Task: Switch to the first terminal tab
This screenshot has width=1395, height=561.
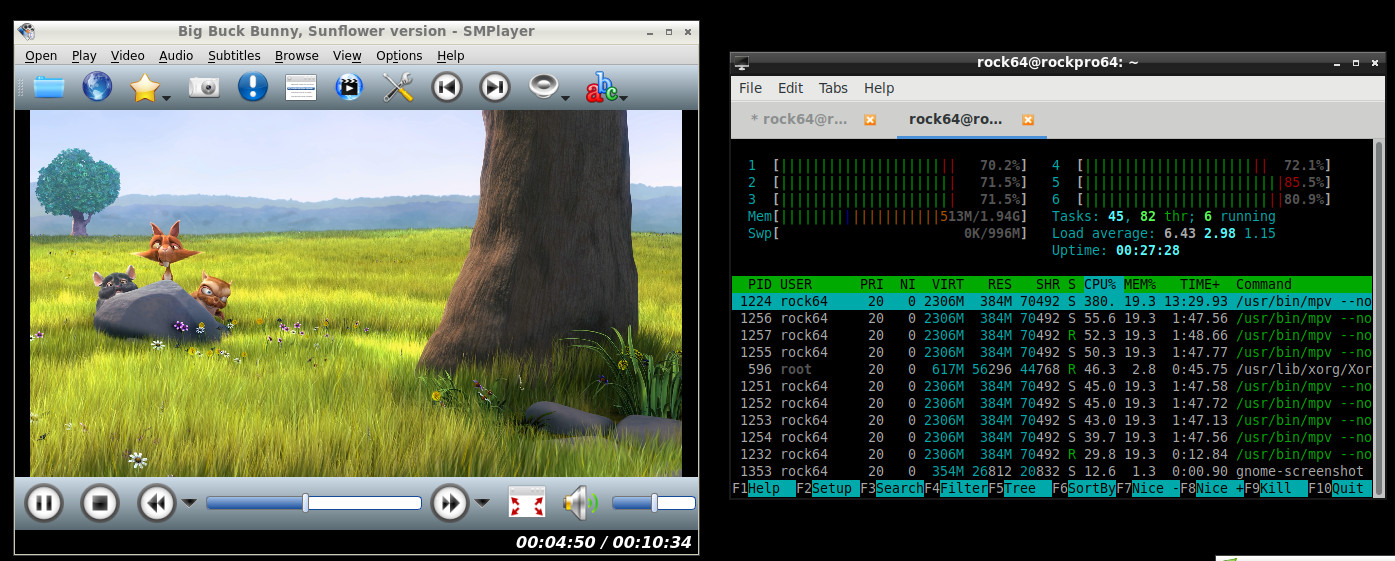Action: pos(812,119)
